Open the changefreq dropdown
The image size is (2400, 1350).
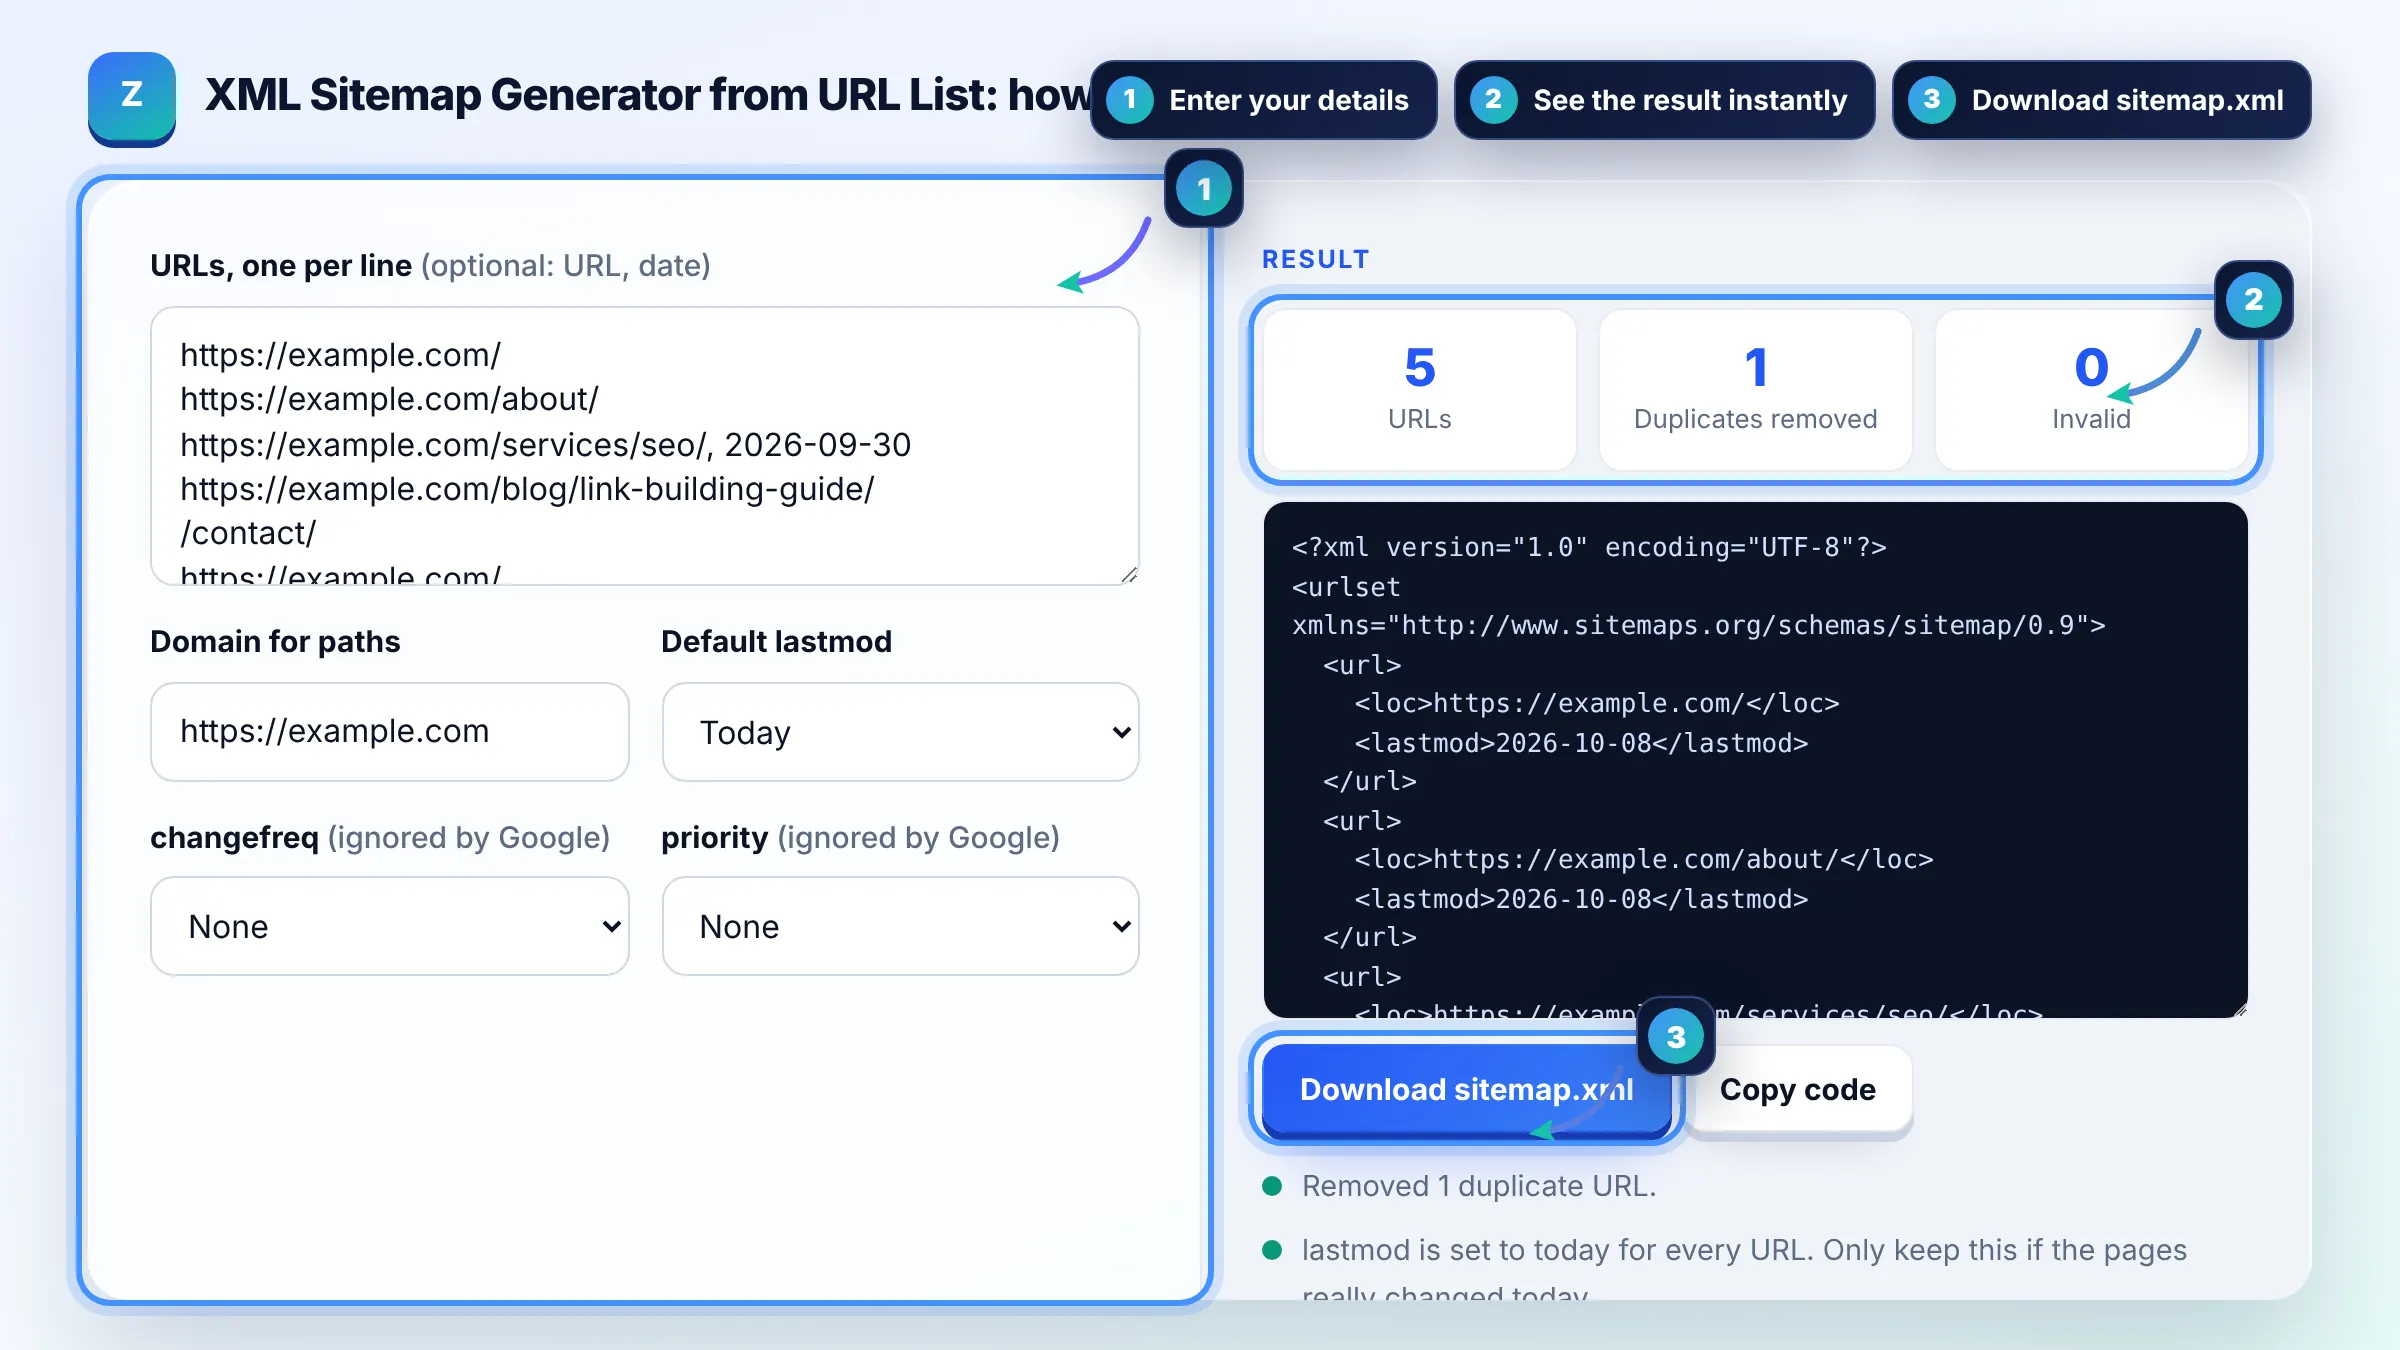[x=390, y=926]
